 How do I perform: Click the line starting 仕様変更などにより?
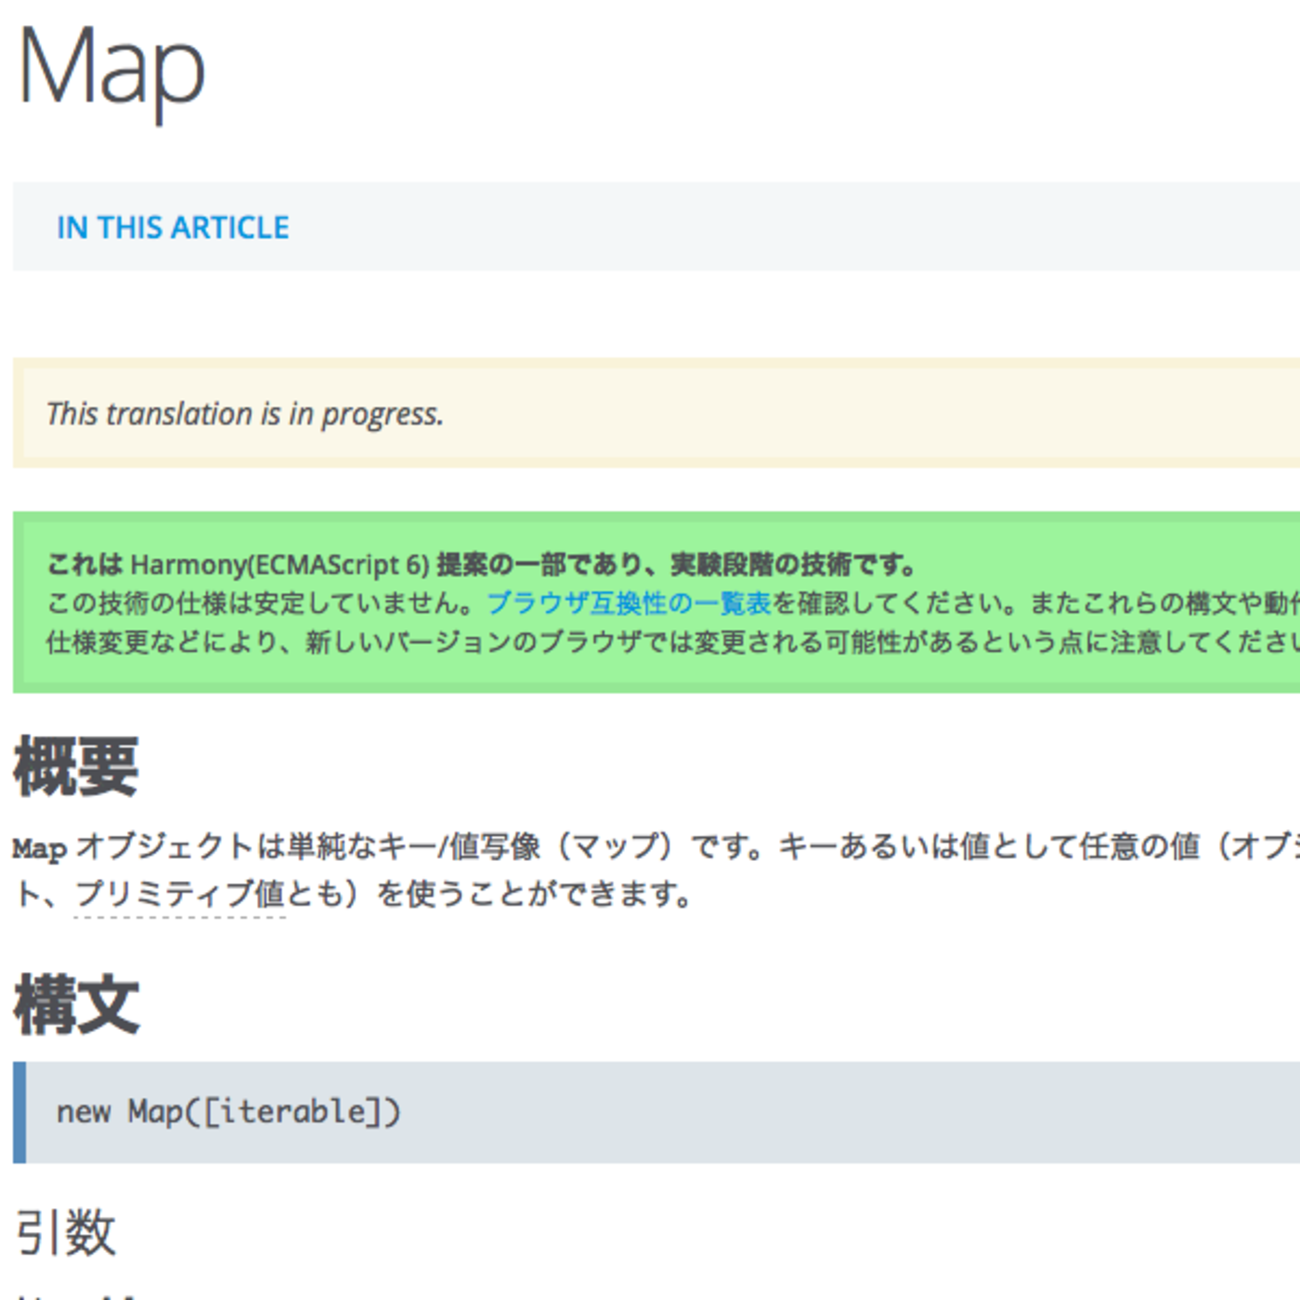click(x=673, y=642)
